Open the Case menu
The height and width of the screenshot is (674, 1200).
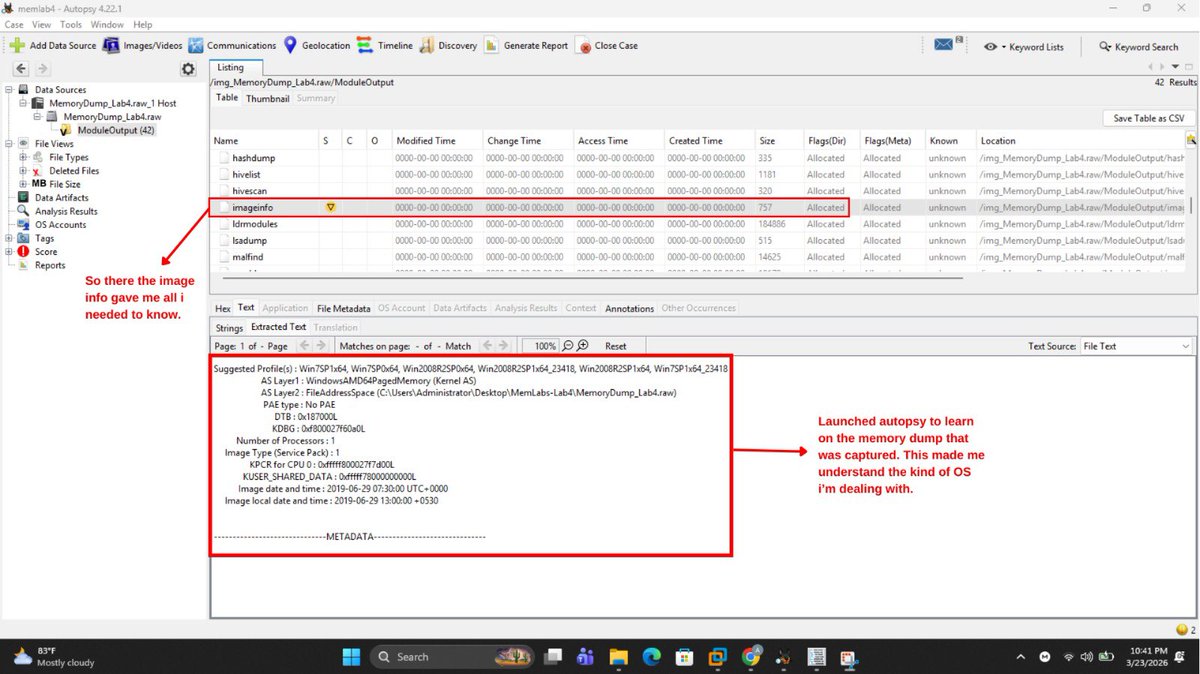(x=14, y=24)
